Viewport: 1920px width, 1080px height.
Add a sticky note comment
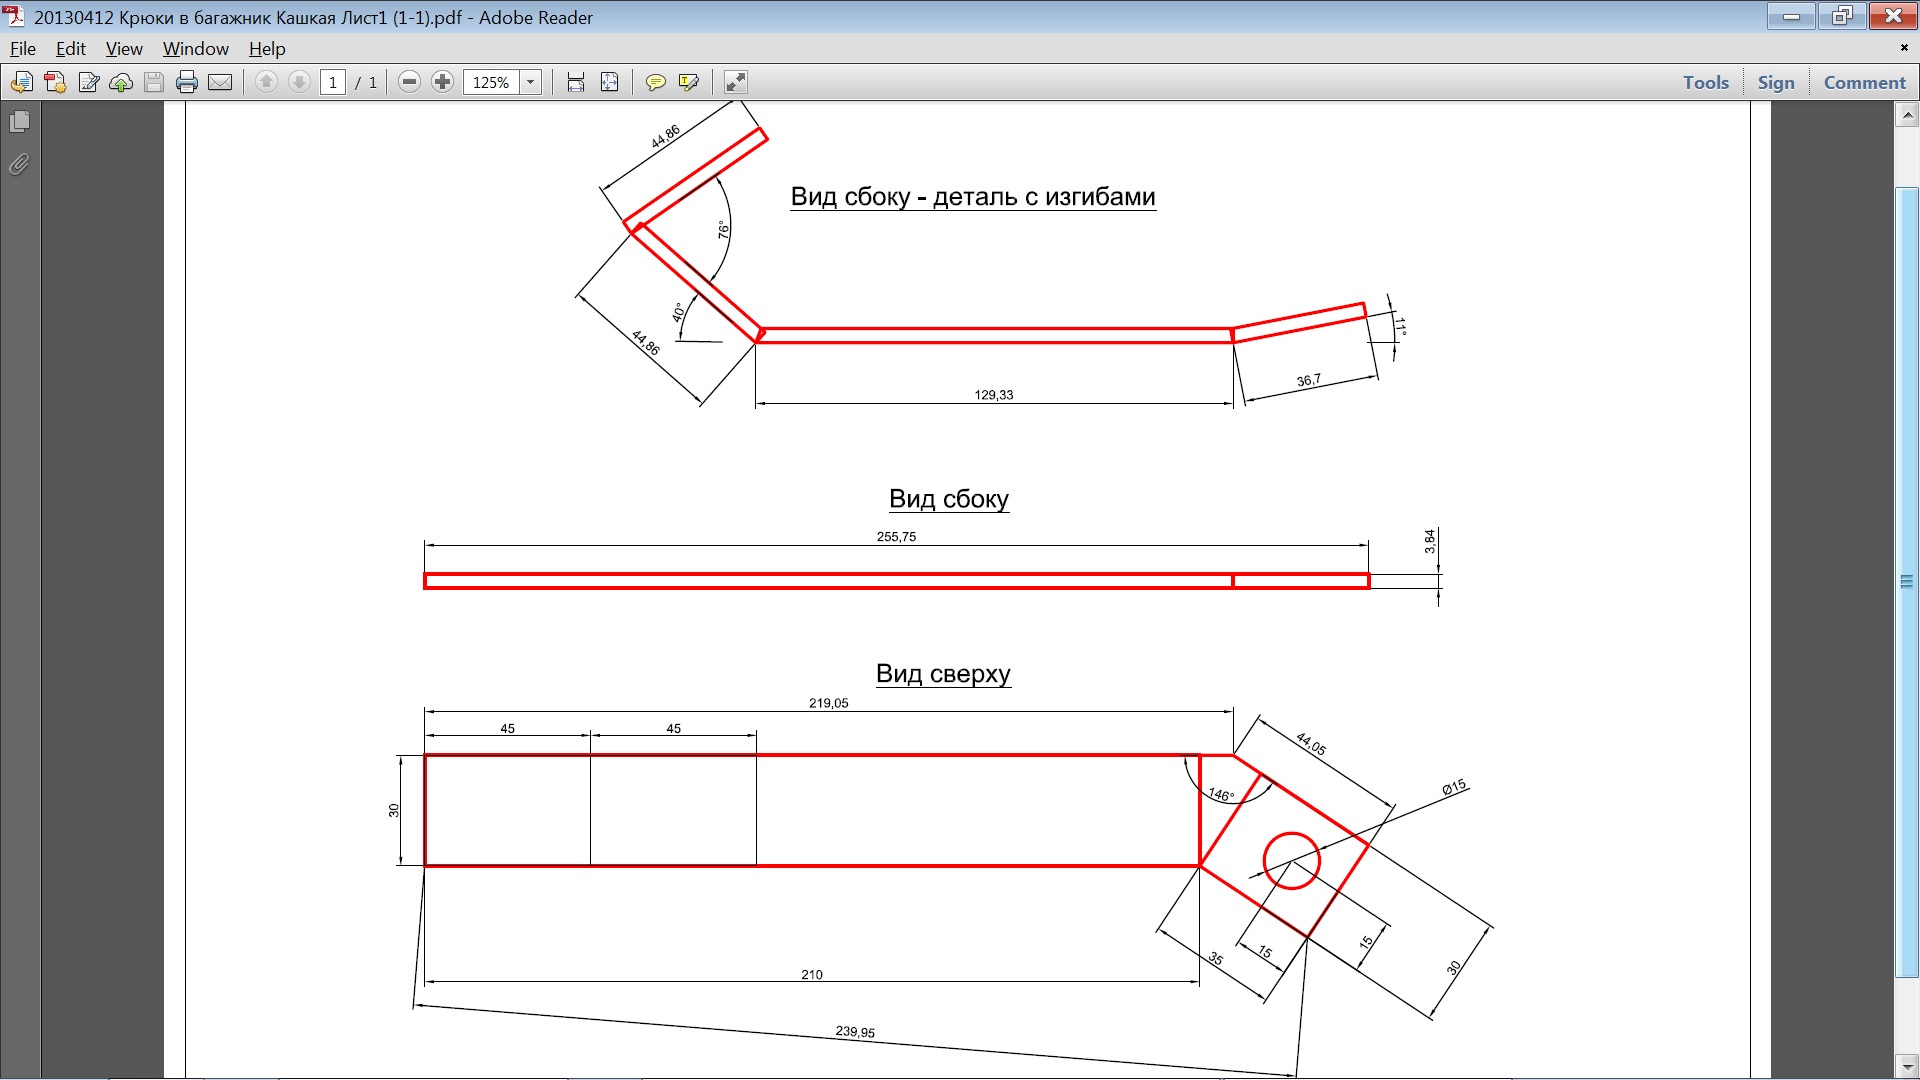[655, 83]
